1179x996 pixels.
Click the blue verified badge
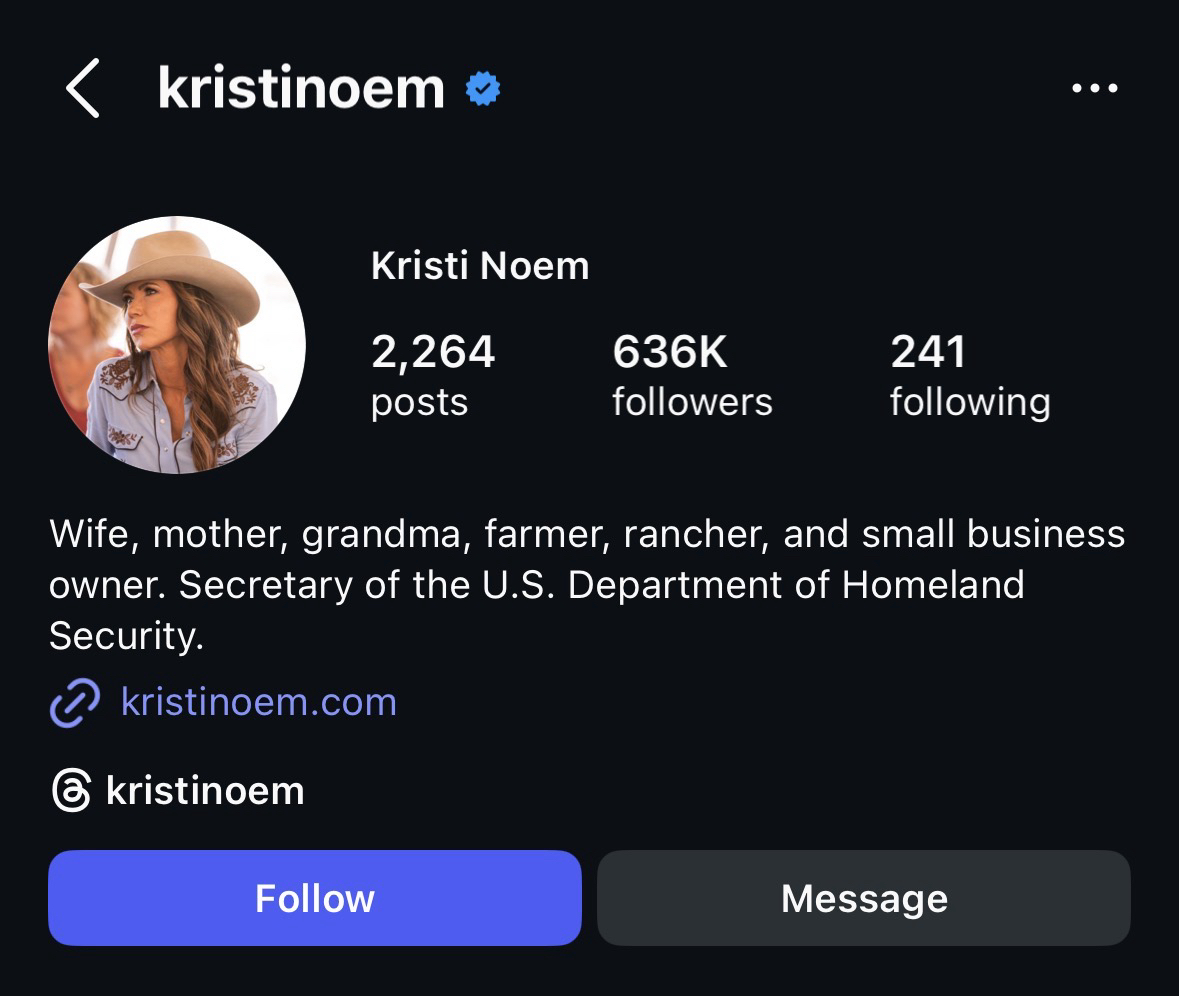(x=483, y=89)
